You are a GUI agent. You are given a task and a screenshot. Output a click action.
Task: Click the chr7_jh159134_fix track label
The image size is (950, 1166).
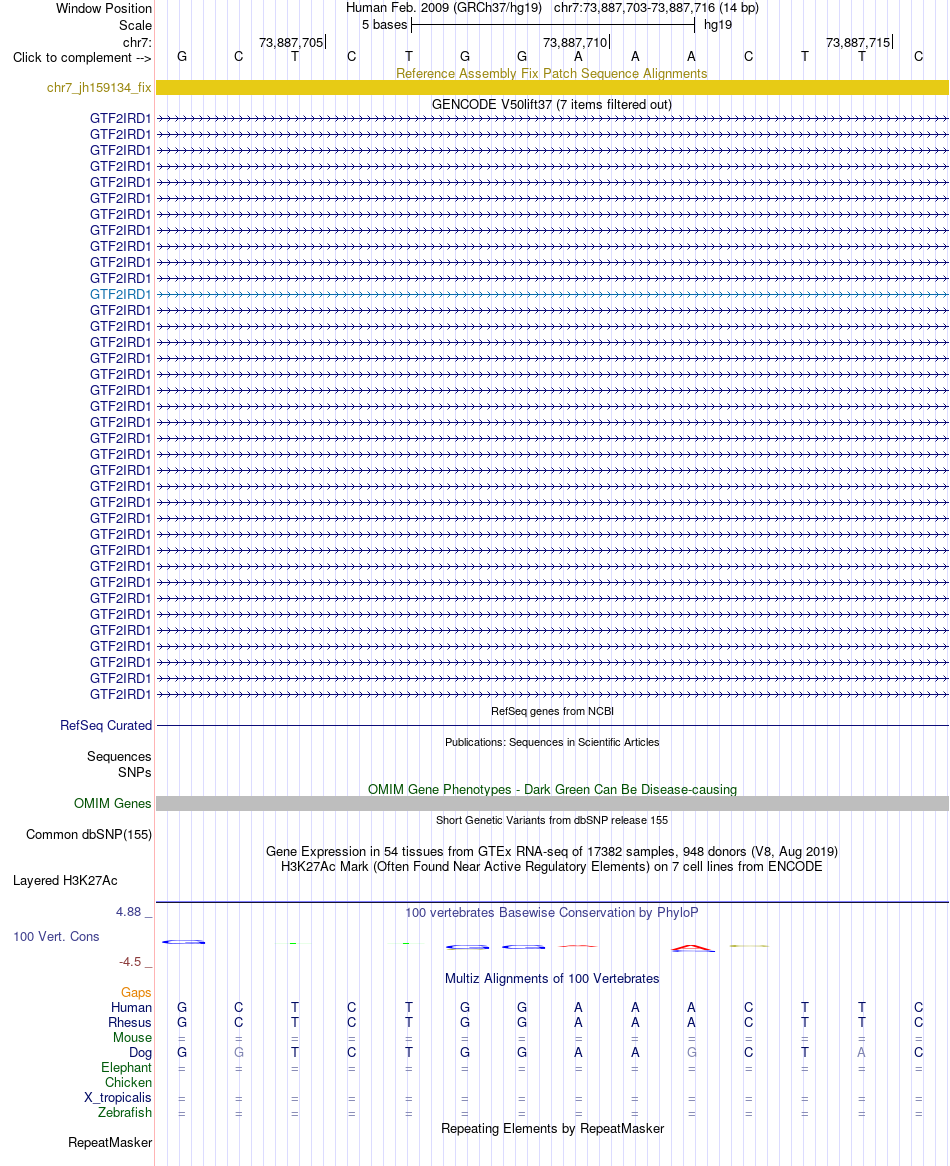[x=99, y=88]
